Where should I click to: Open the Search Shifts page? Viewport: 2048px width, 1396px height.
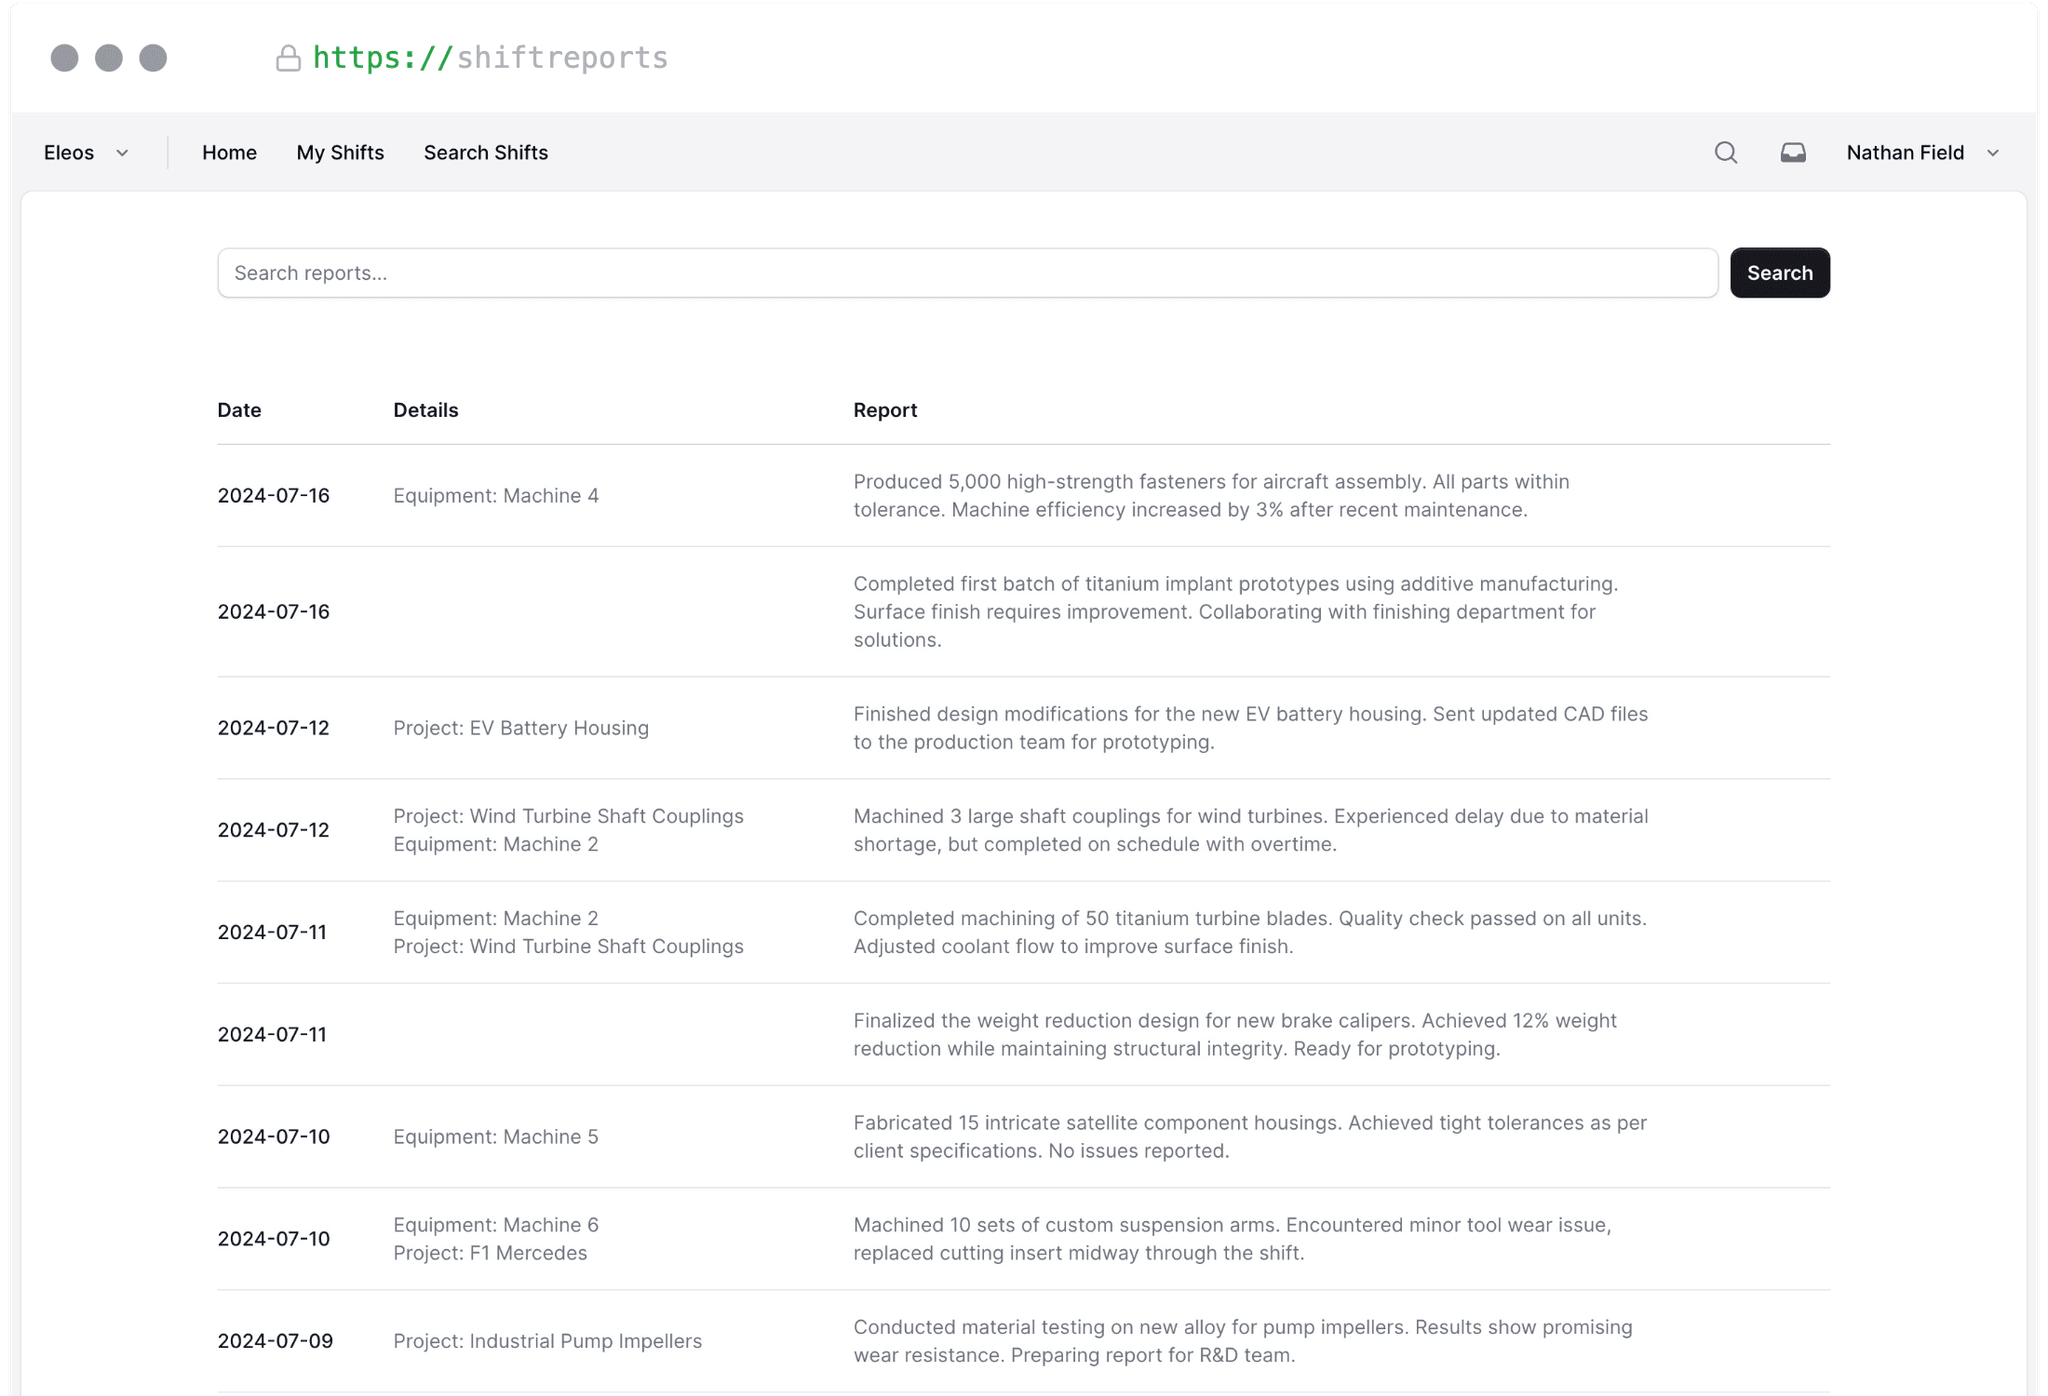485,152
